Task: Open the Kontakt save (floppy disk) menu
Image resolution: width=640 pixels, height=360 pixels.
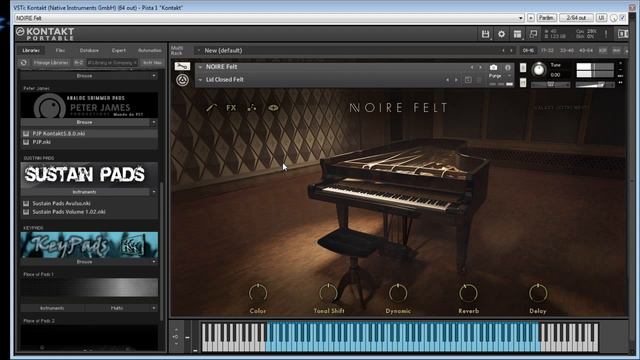Action: (x=485, y=34)
